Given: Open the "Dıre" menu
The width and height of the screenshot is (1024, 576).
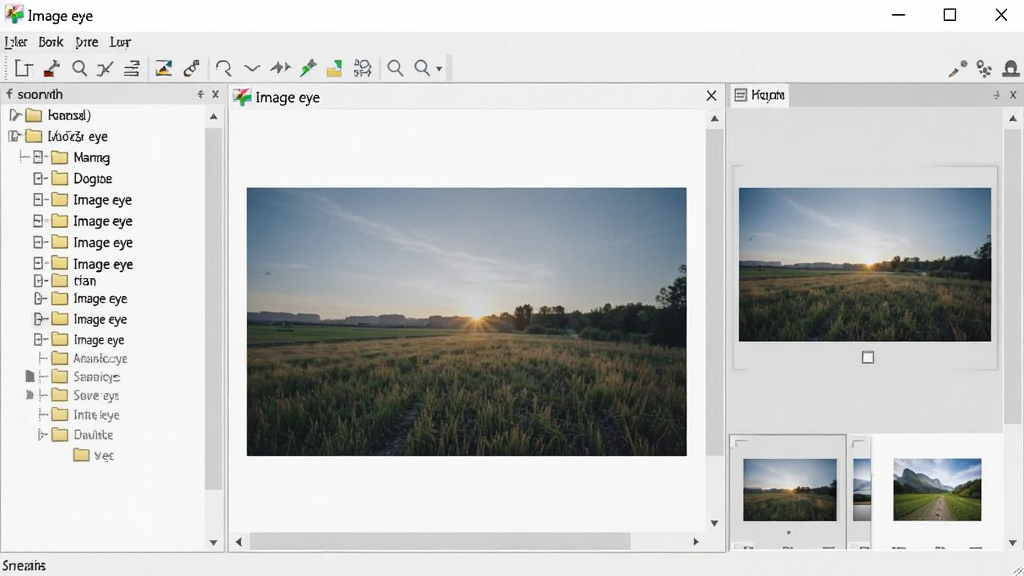Looking at the screenshot, I should tap(87, 42).
